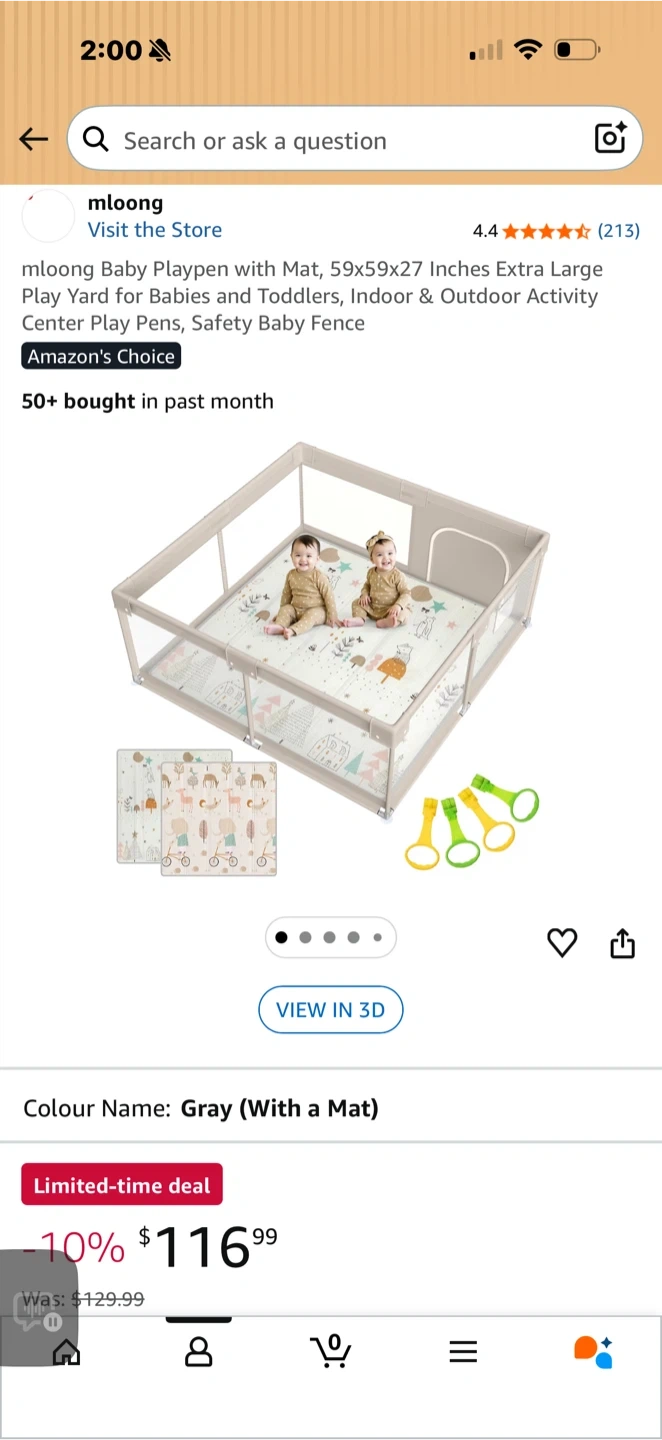The width and height of the screenshot is (662, 1440).
Task: Open Rufus AI assistant icon
Action: (x=593, y=1351)
